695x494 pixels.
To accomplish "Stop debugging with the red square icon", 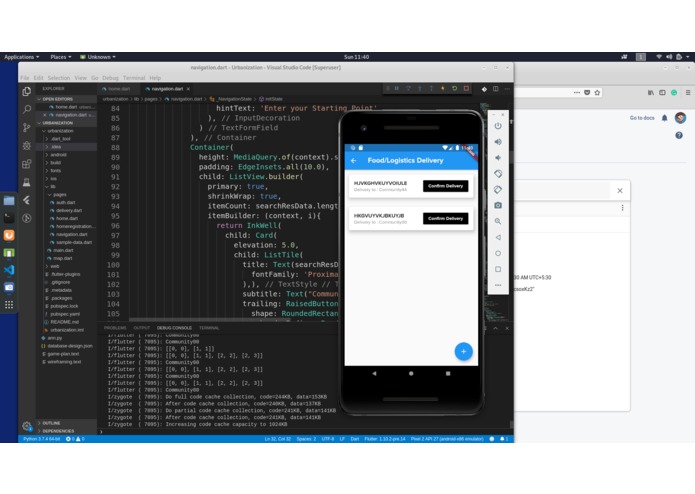I will (x=466, y=89).
